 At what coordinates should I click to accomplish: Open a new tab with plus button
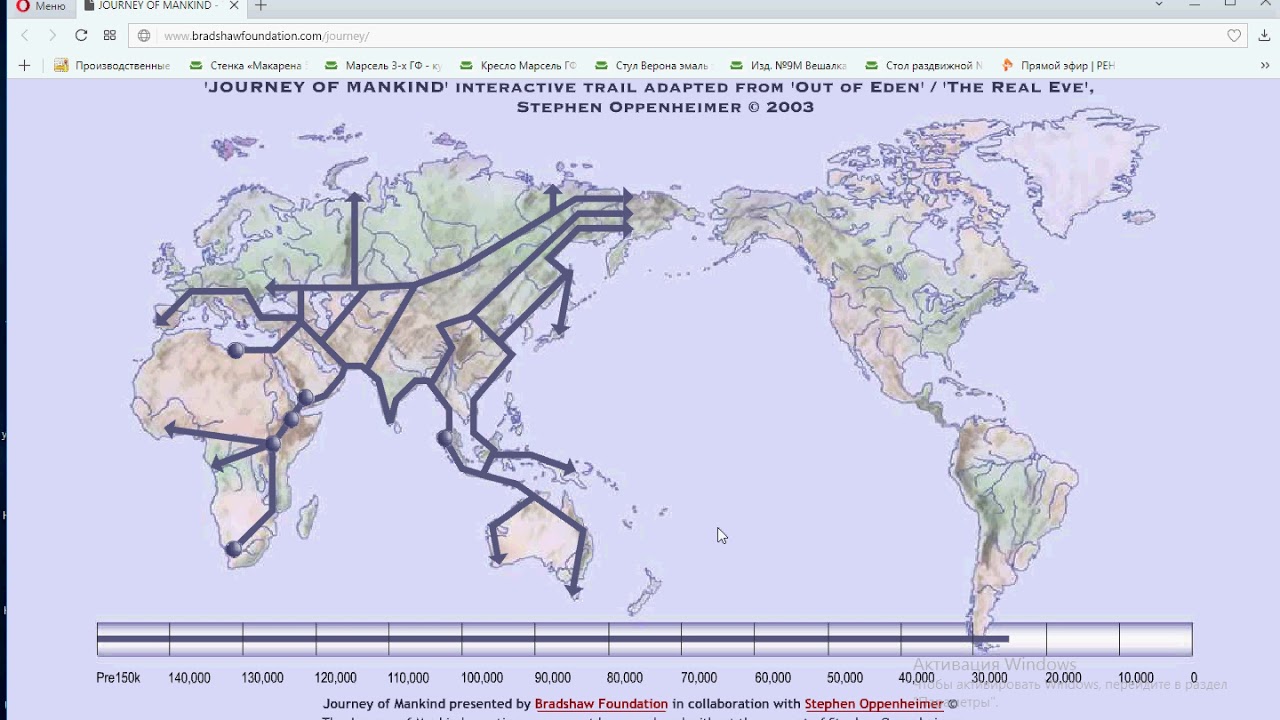[261, 6]
